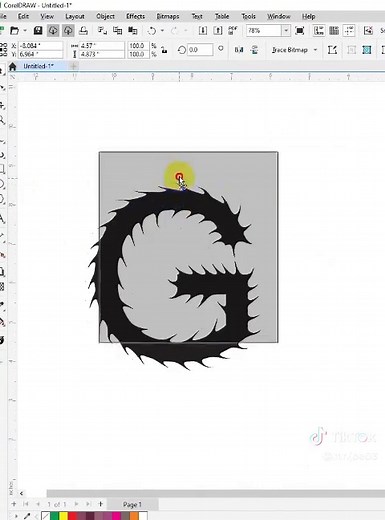Open the Edit menu
Screen dimensions: 385x520
23,16
